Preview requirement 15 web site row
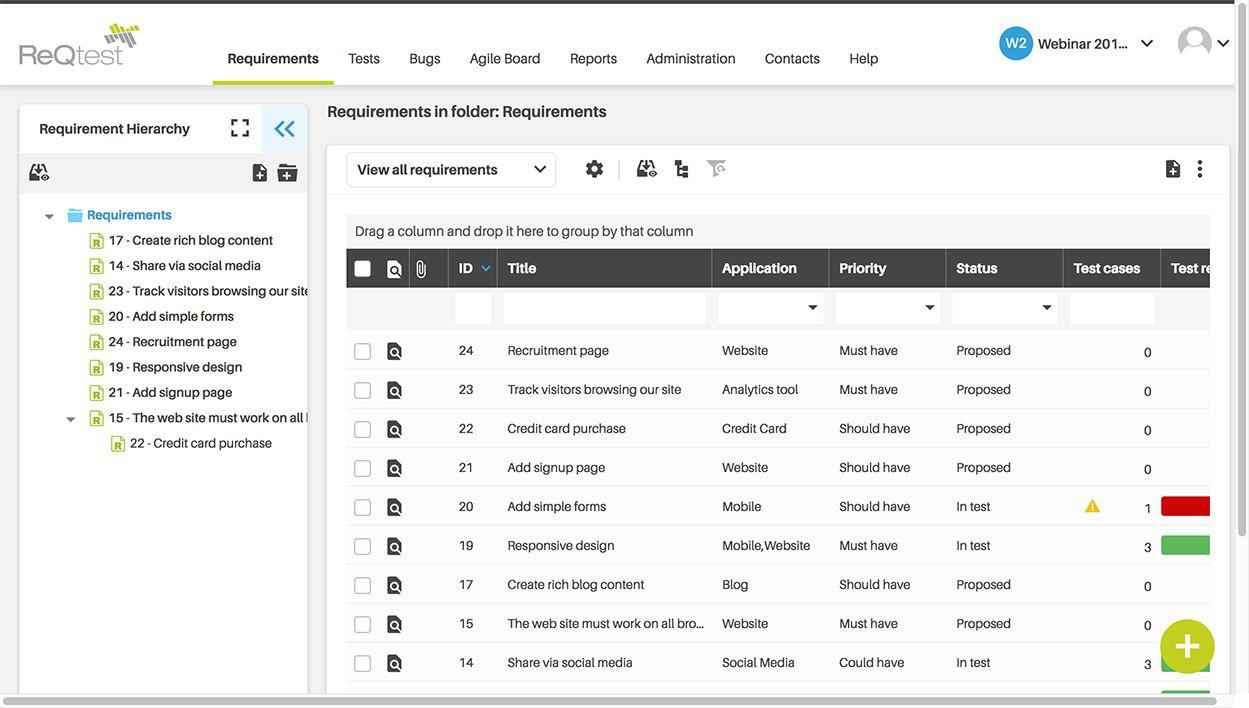 395,625
